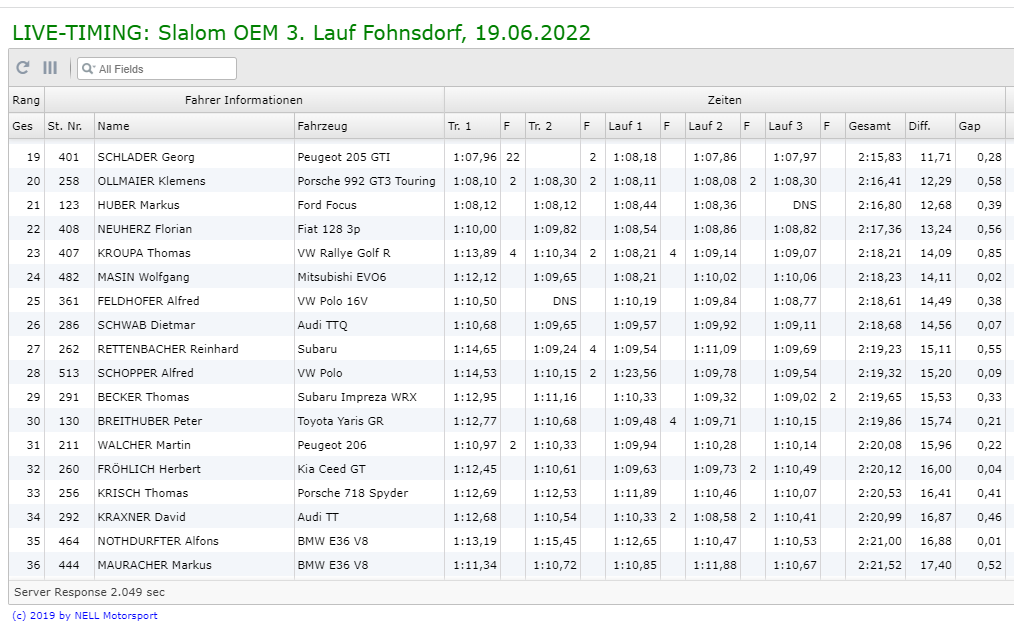
Task: Click the Zeiten group header
Action: [x=724, y=100]
